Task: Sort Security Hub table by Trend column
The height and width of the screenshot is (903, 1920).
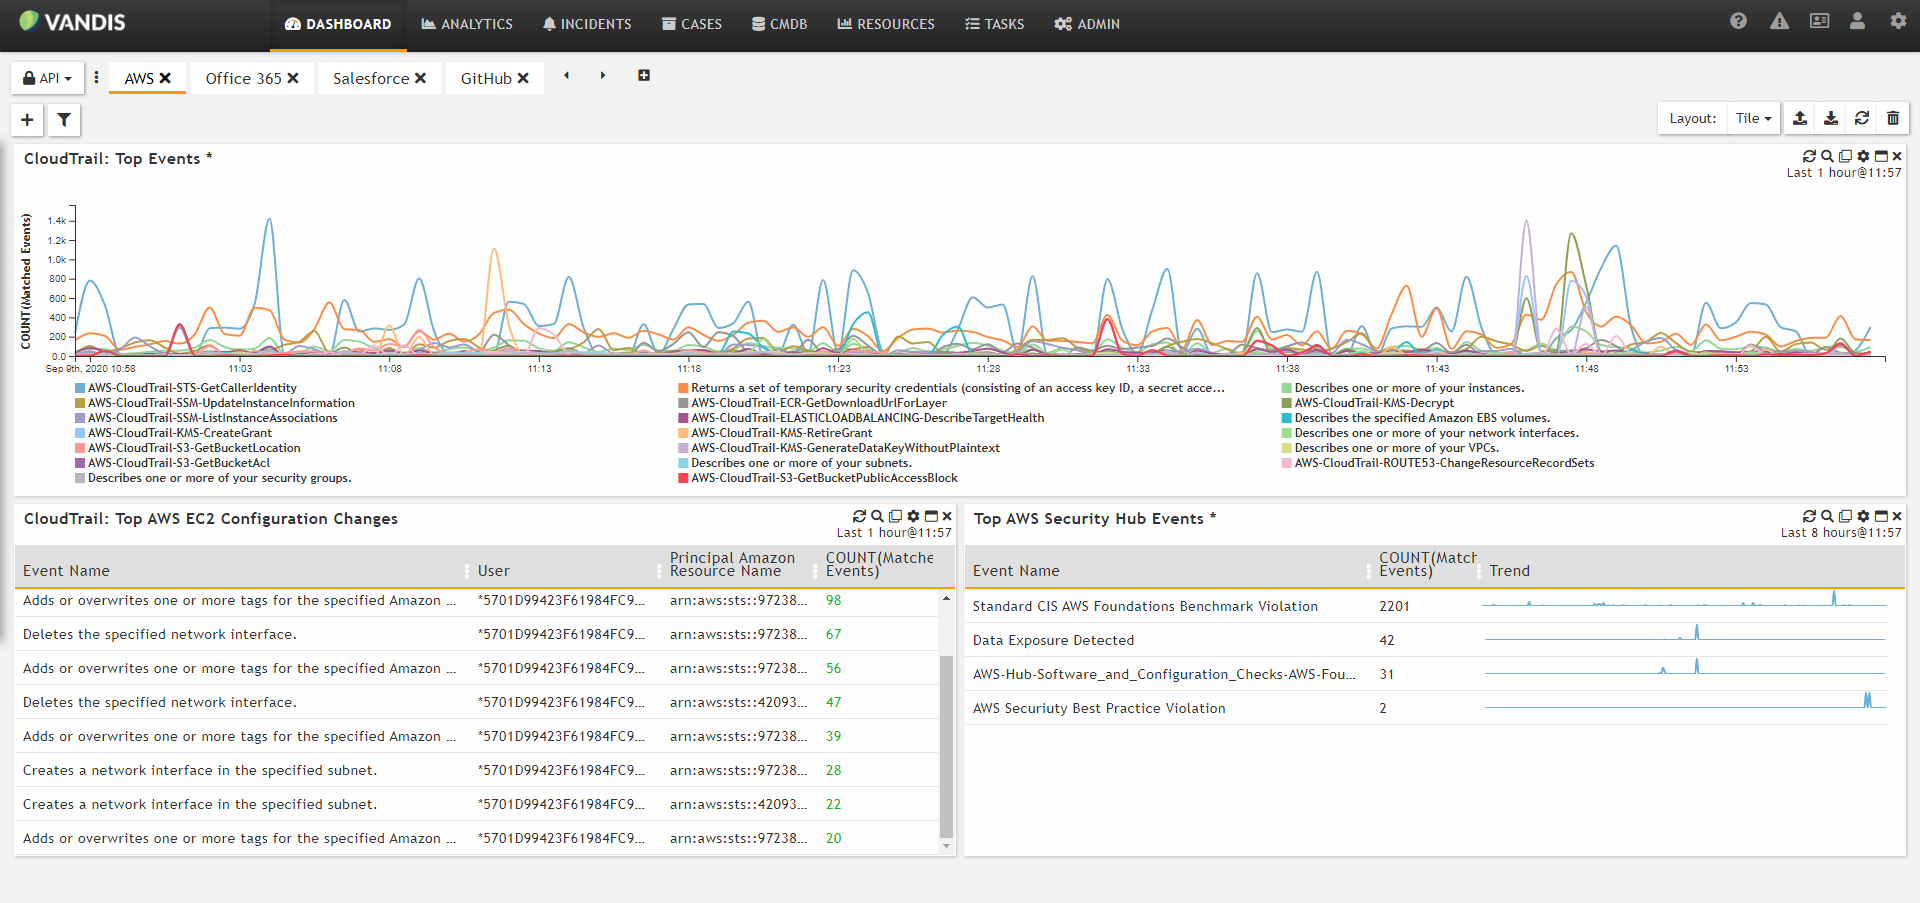Action: [x=1509, y=571]
